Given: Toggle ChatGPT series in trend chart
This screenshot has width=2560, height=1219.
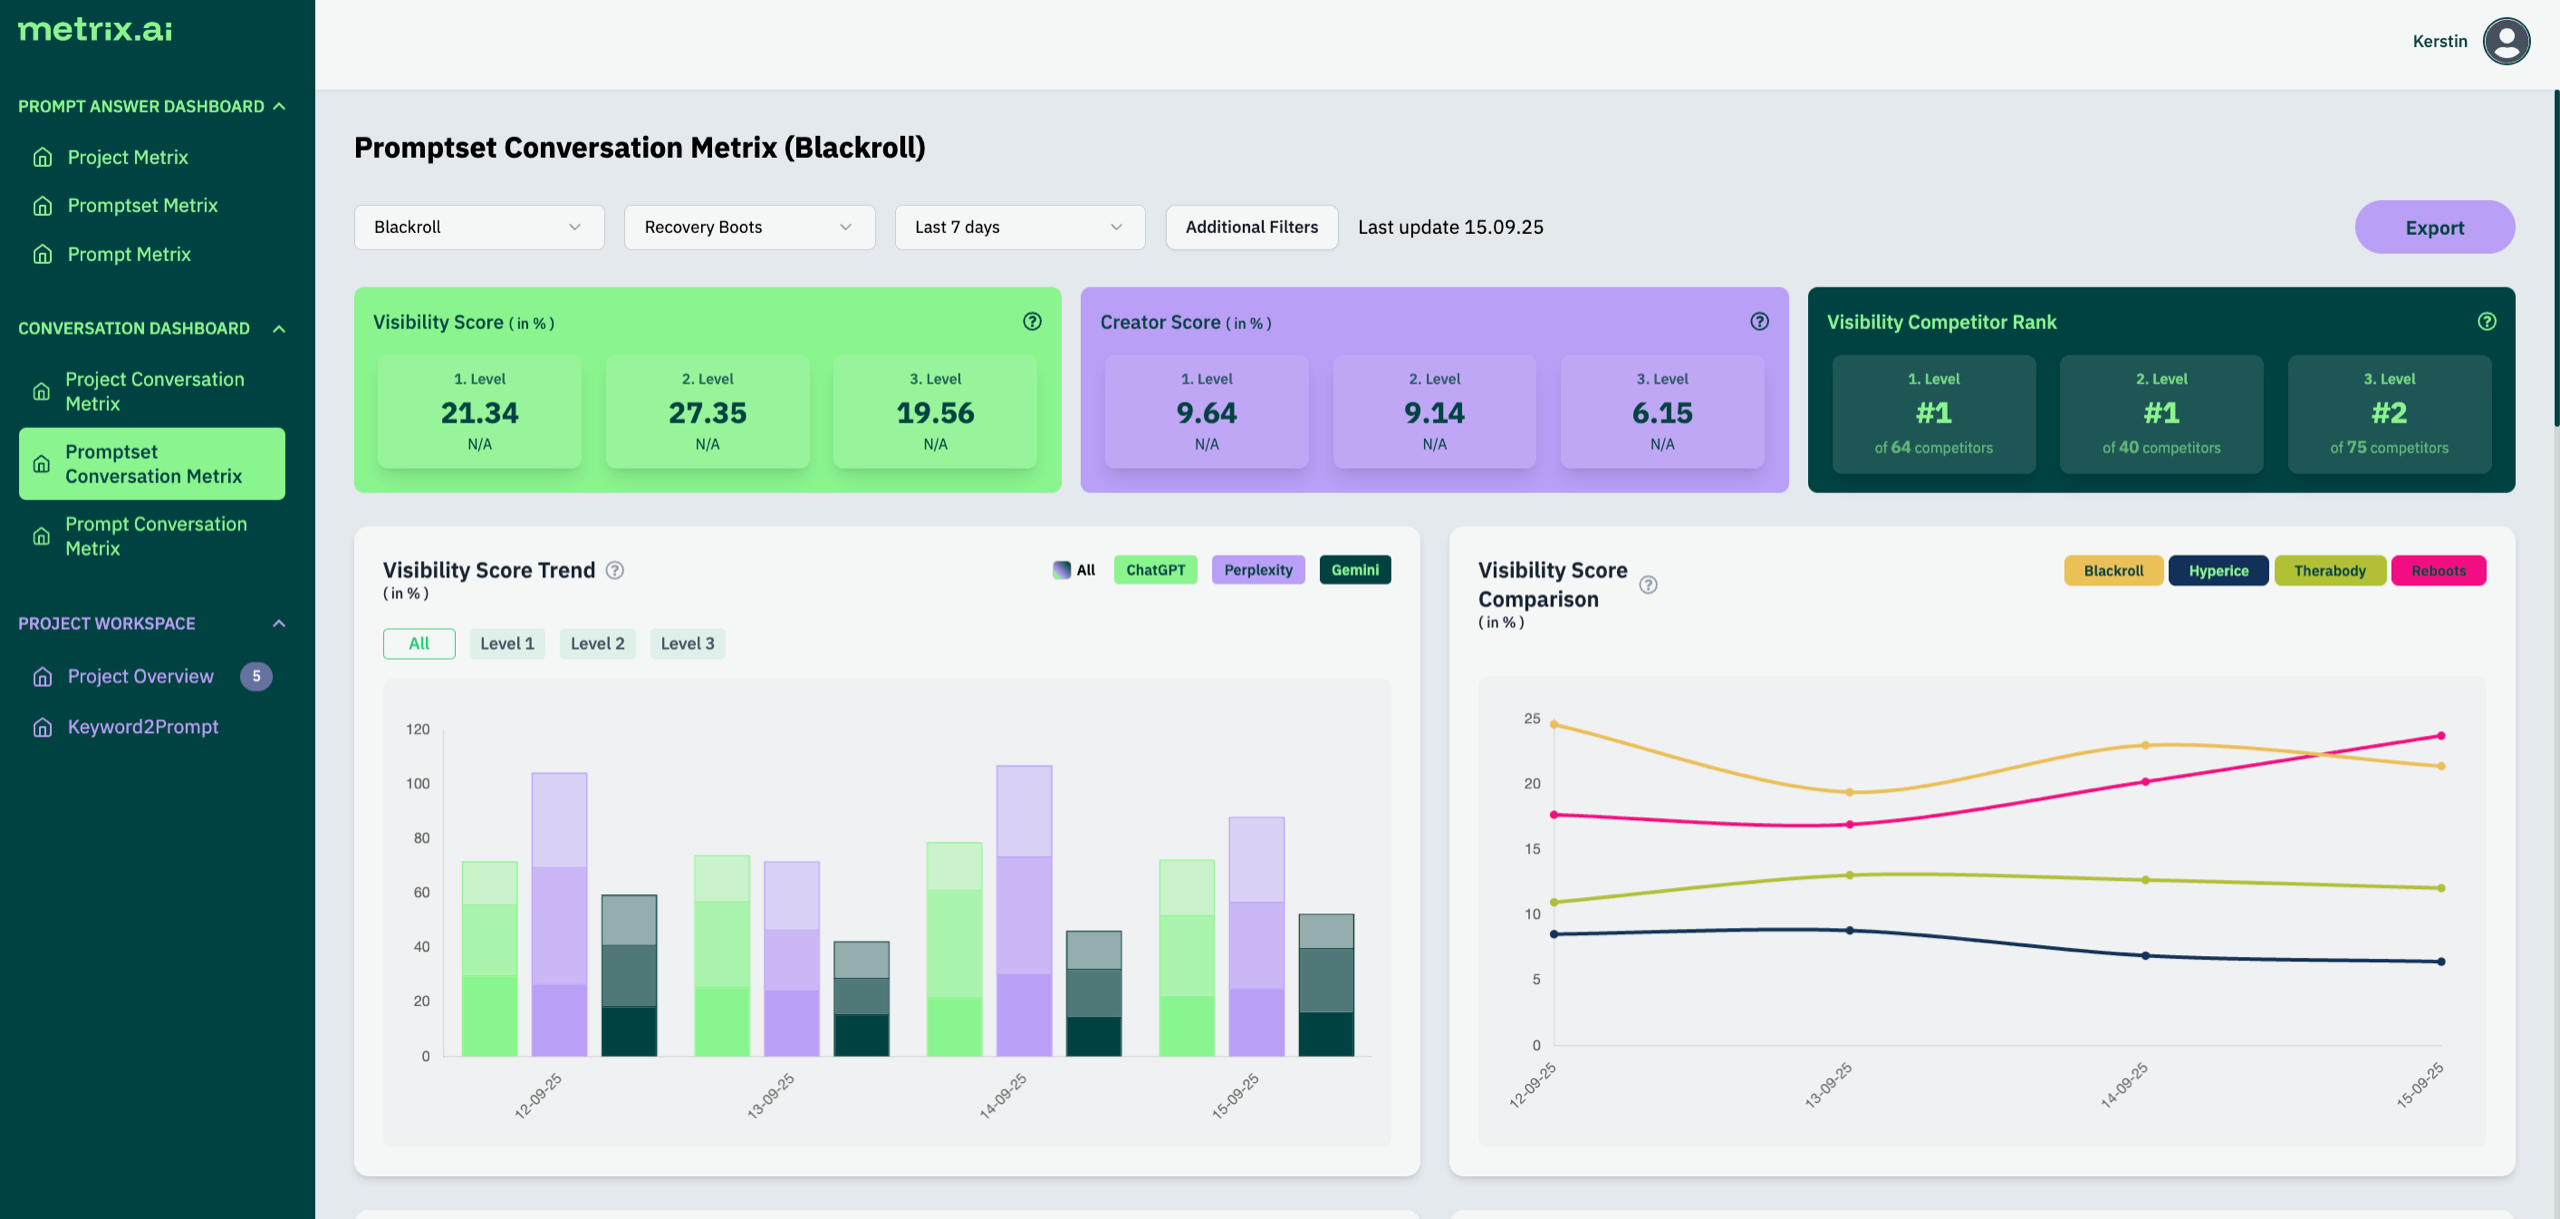Looking at the screenshot, I should (x=1155, y=570).
